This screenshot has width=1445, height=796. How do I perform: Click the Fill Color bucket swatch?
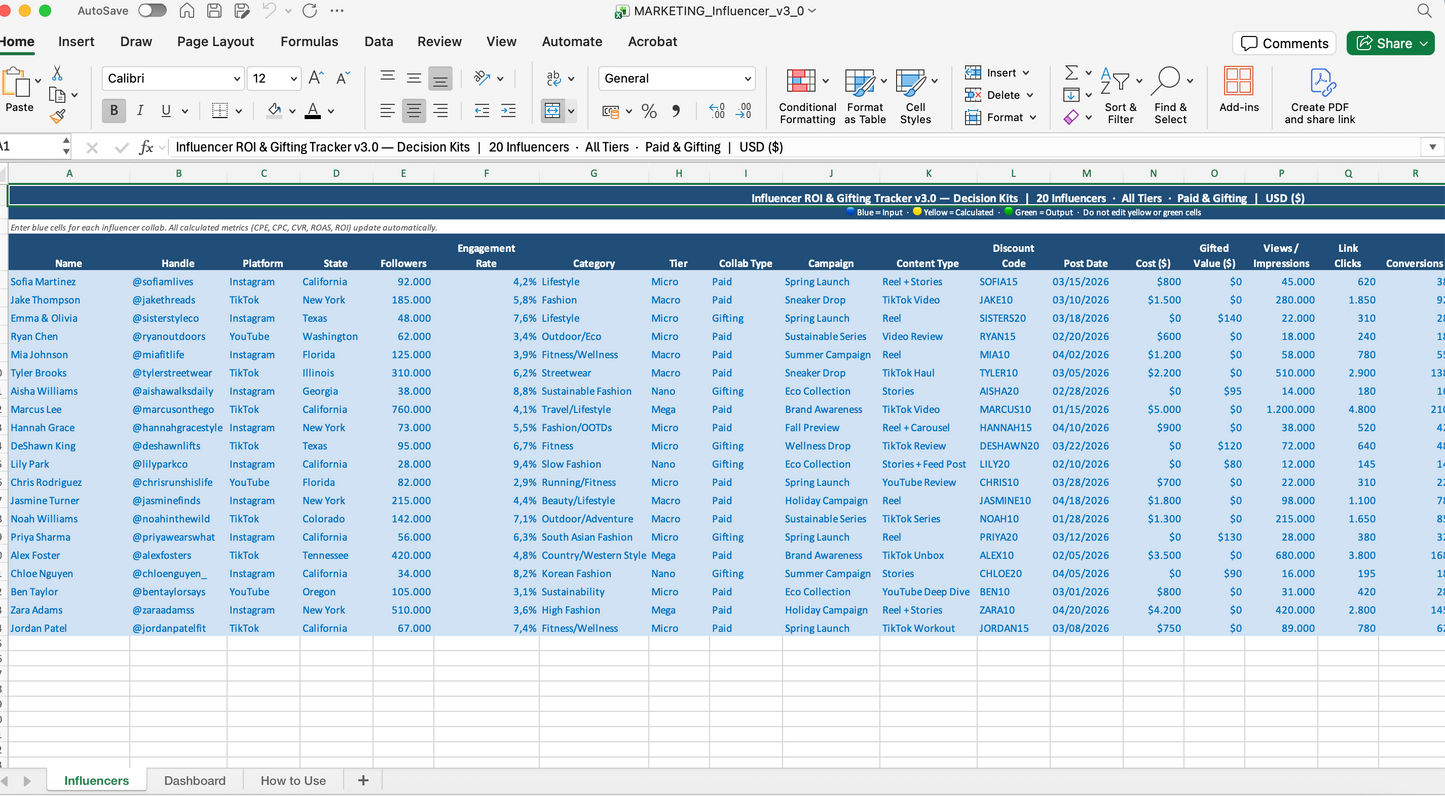274,111
